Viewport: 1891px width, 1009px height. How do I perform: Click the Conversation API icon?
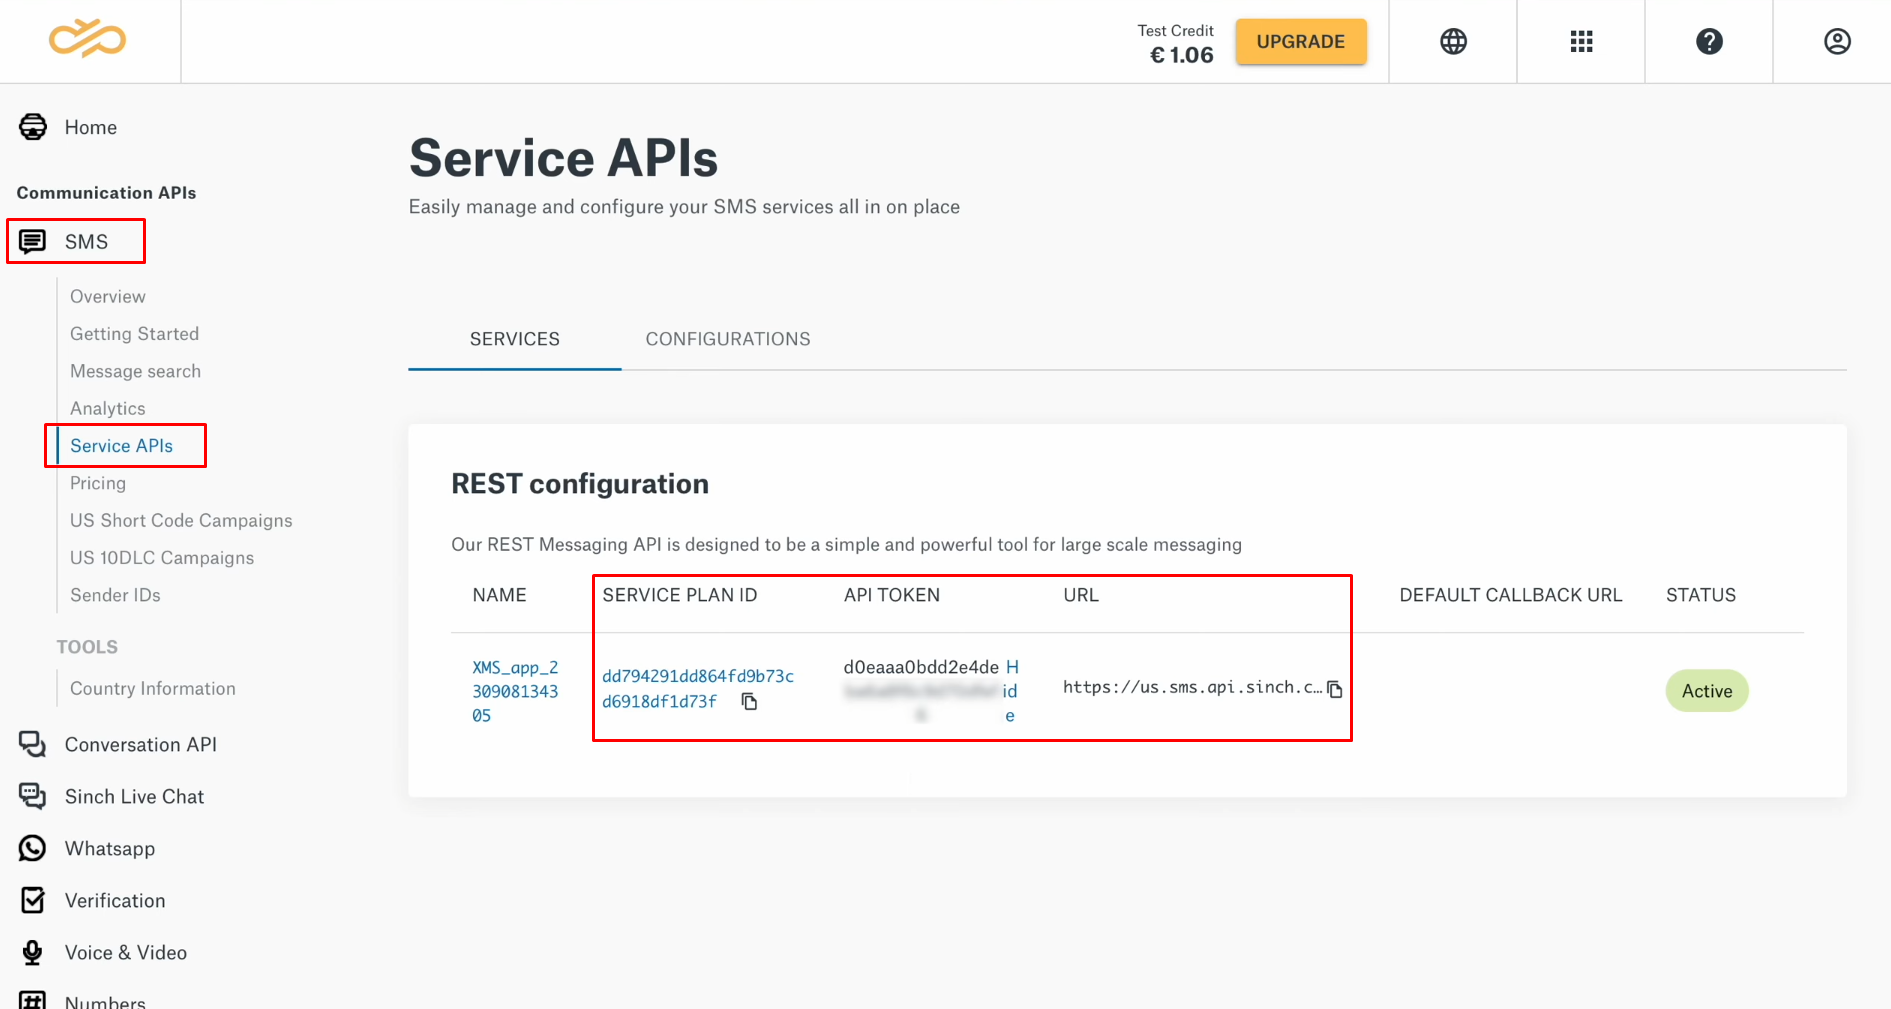point(33,744)
